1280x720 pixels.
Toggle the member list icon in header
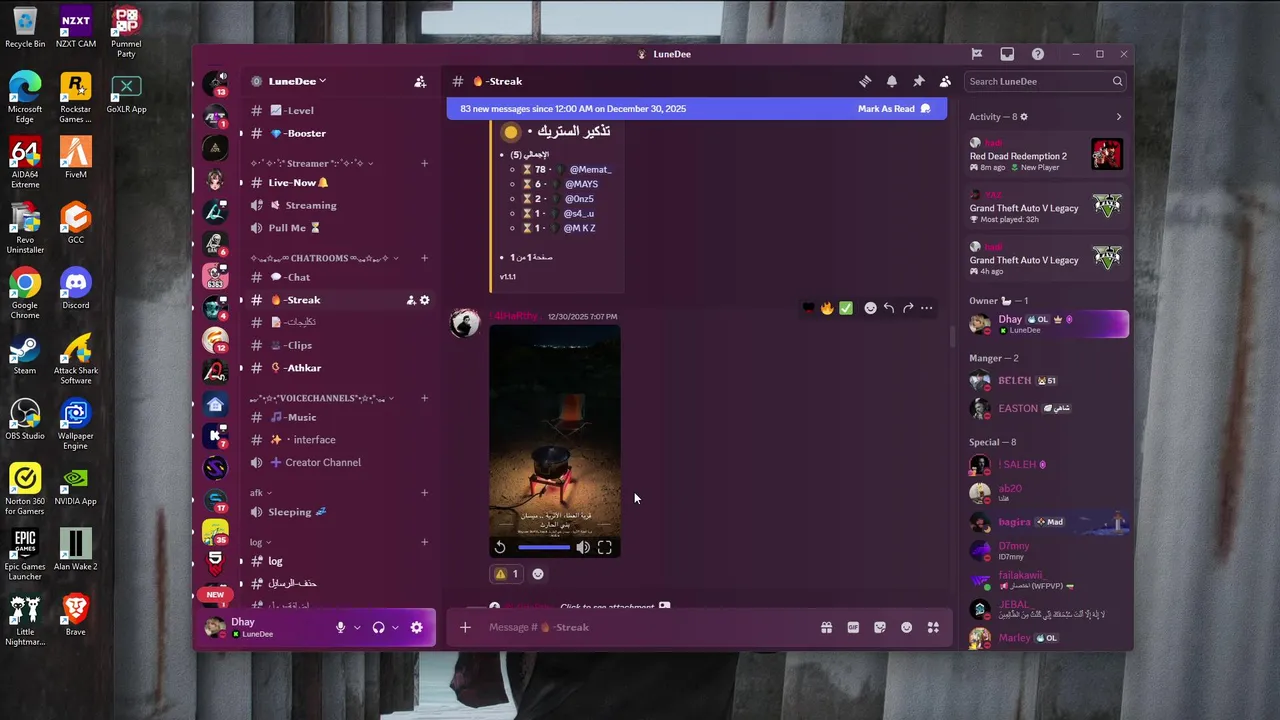(945, 82)
